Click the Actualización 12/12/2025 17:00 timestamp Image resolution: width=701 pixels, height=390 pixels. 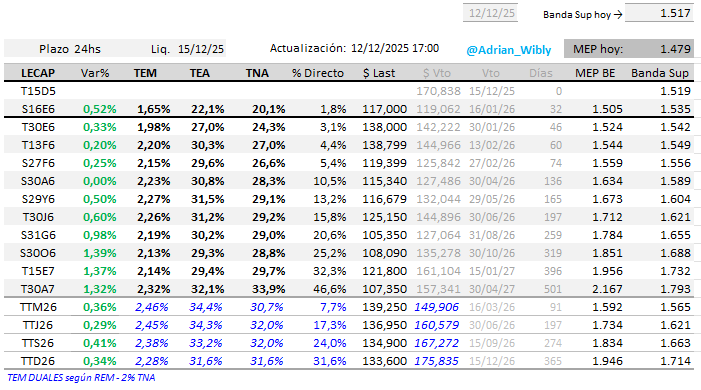354,48
